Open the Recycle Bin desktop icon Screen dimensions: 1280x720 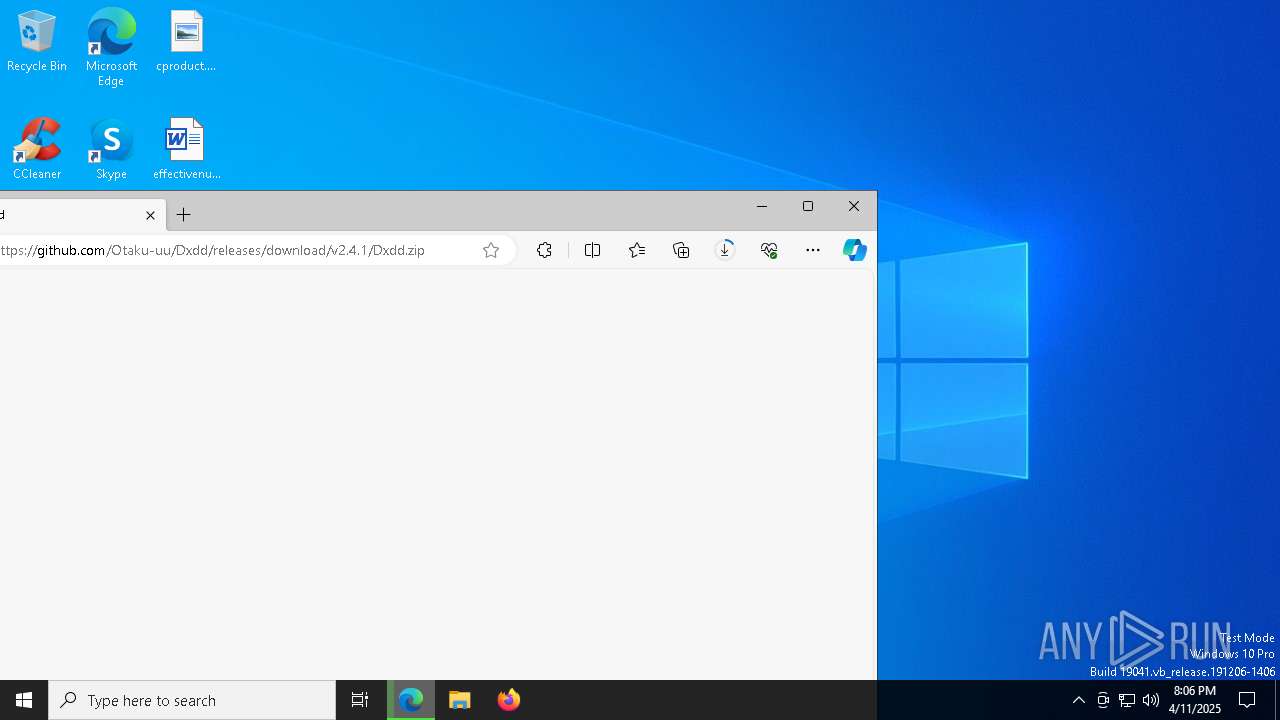pyautogui.click(x=37, y=41)
